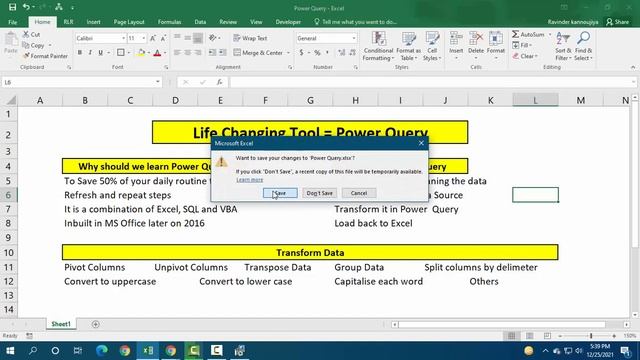Open the General number format dropdown

point(353,38)
